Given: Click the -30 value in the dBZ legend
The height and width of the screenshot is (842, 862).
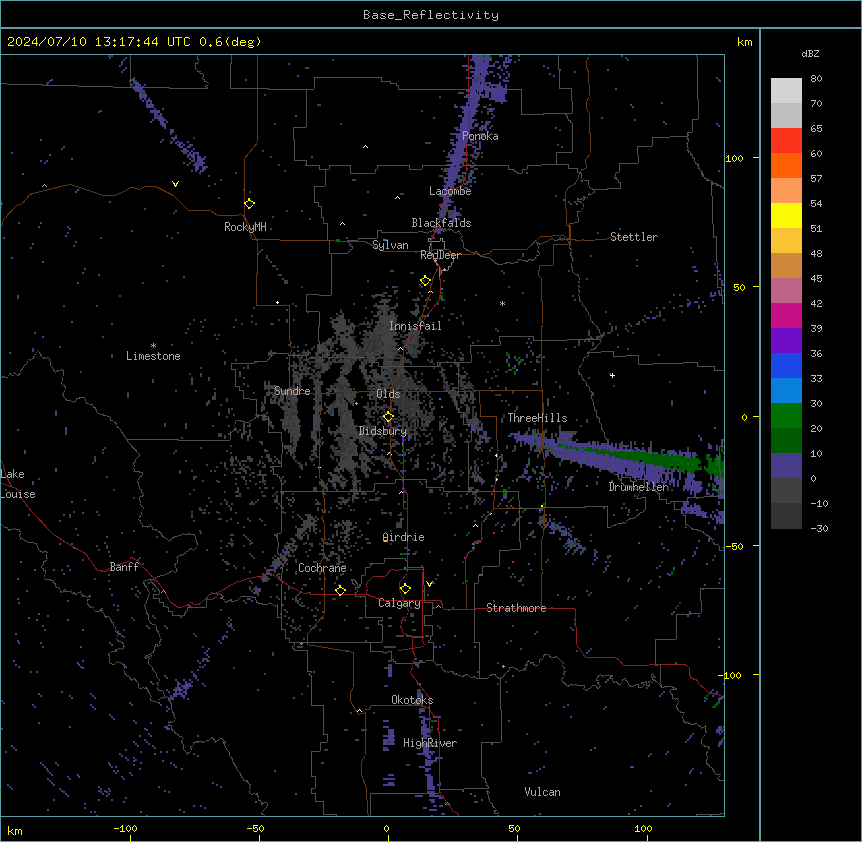Looking at the screenshot, I should coord(819,529).
